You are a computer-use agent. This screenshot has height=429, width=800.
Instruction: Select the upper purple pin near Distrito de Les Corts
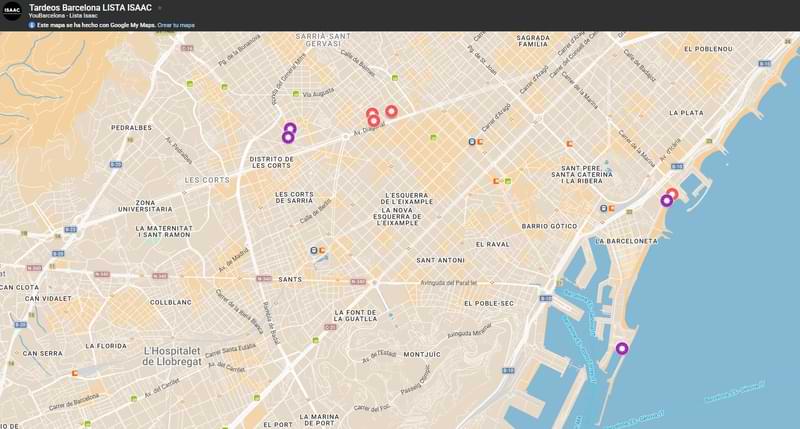pyautogui.click(x=290, y=128)
